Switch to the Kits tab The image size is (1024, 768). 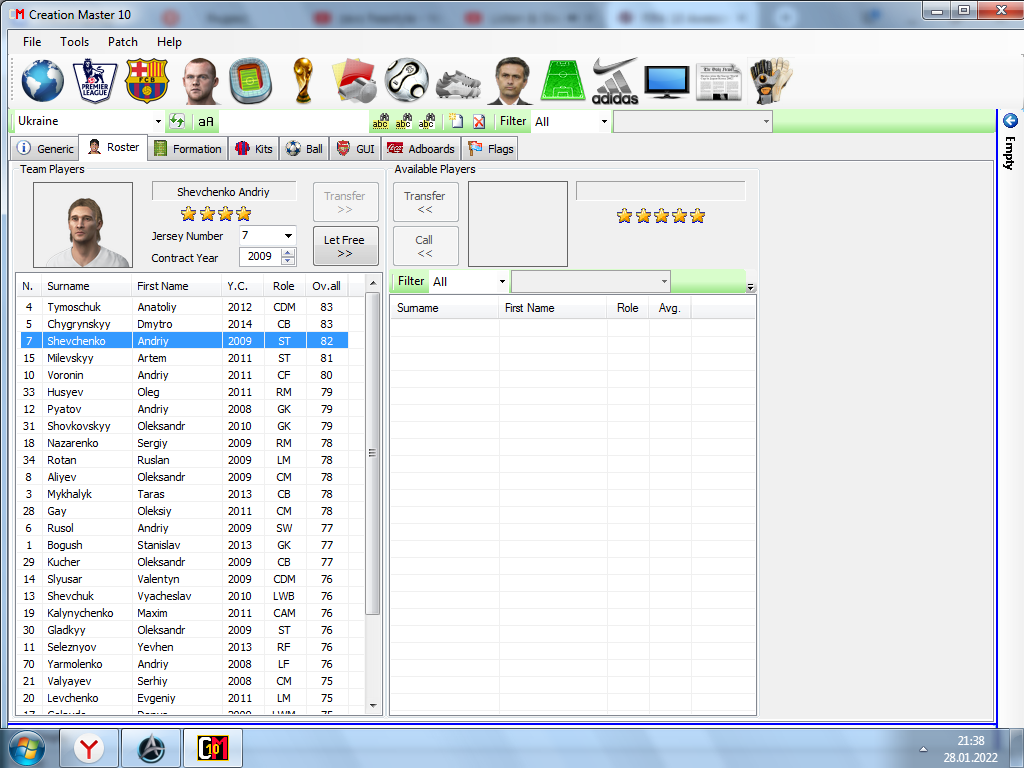click(253, 147)
